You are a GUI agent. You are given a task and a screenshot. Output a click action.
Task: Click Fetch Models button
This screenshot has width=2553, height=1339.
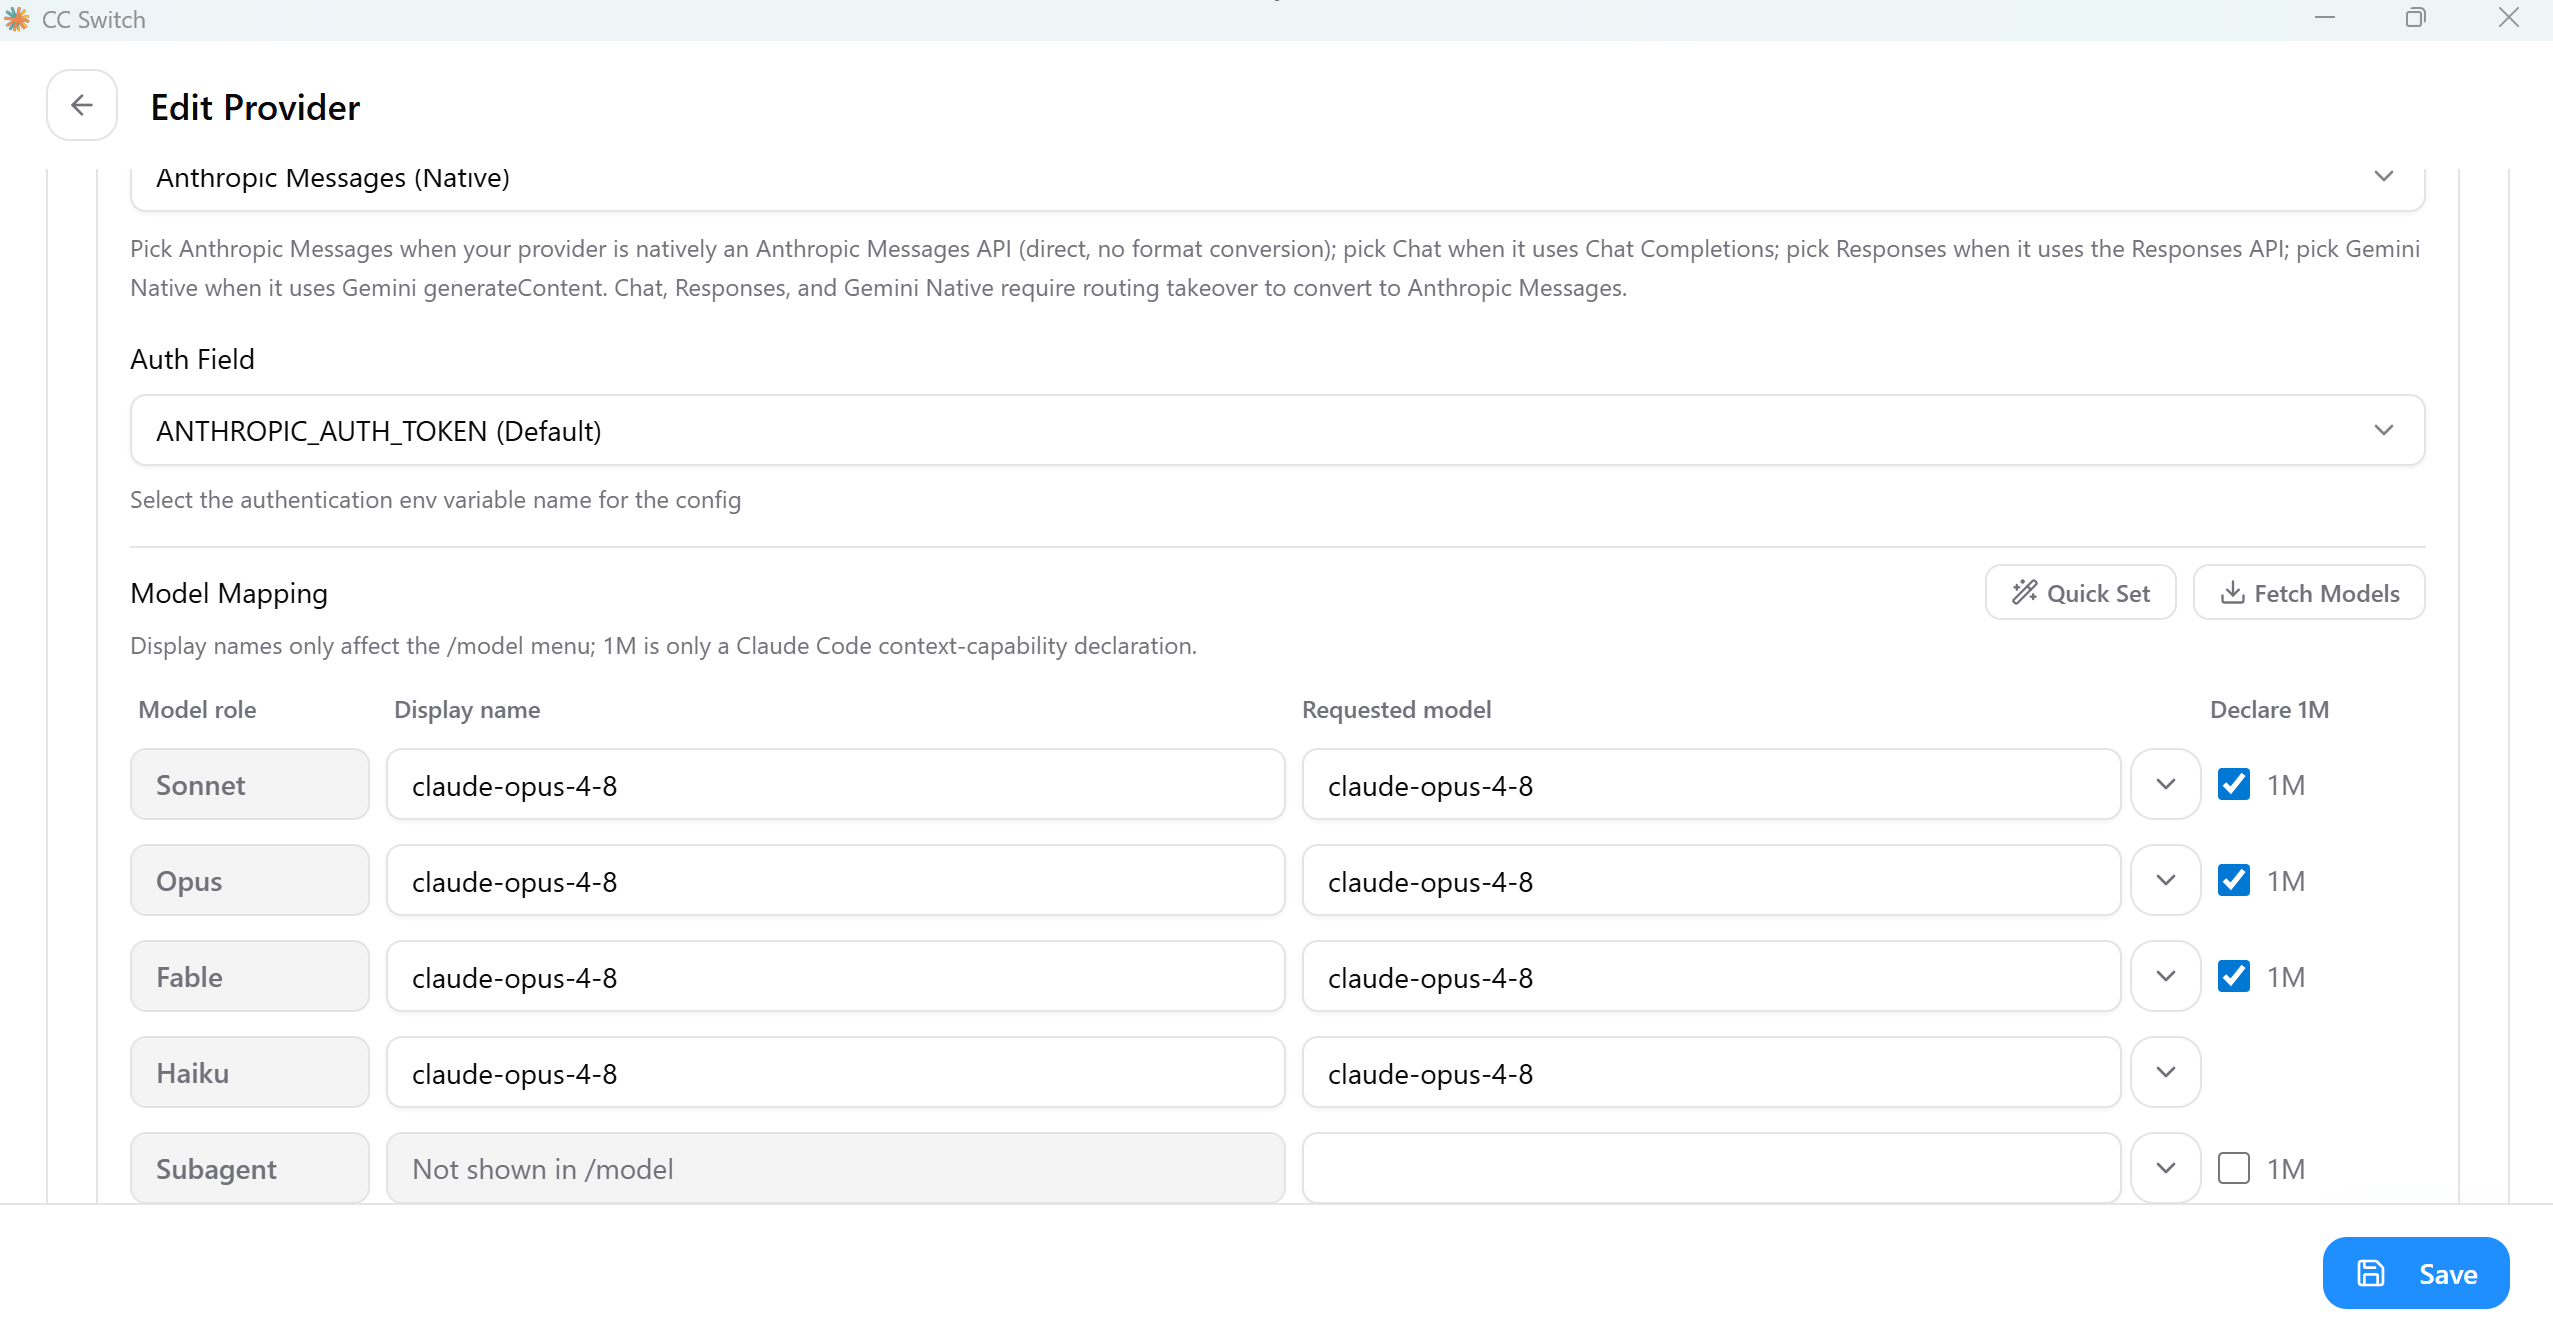pos(2309,593)
